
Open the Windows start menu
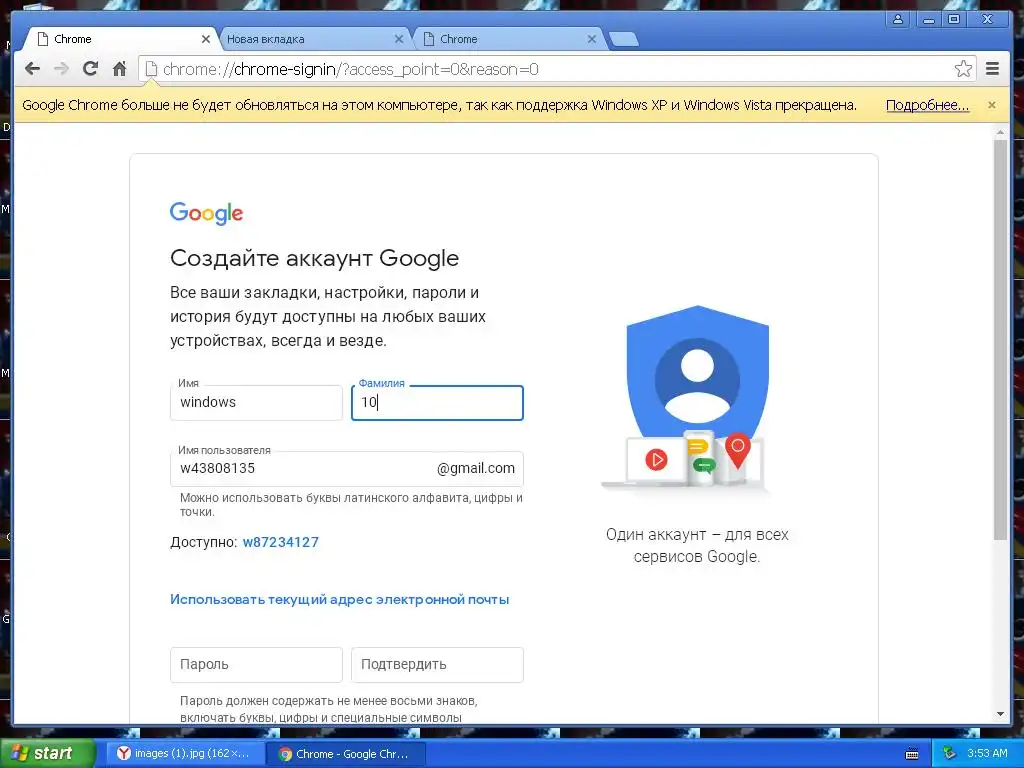coord(46,754)
